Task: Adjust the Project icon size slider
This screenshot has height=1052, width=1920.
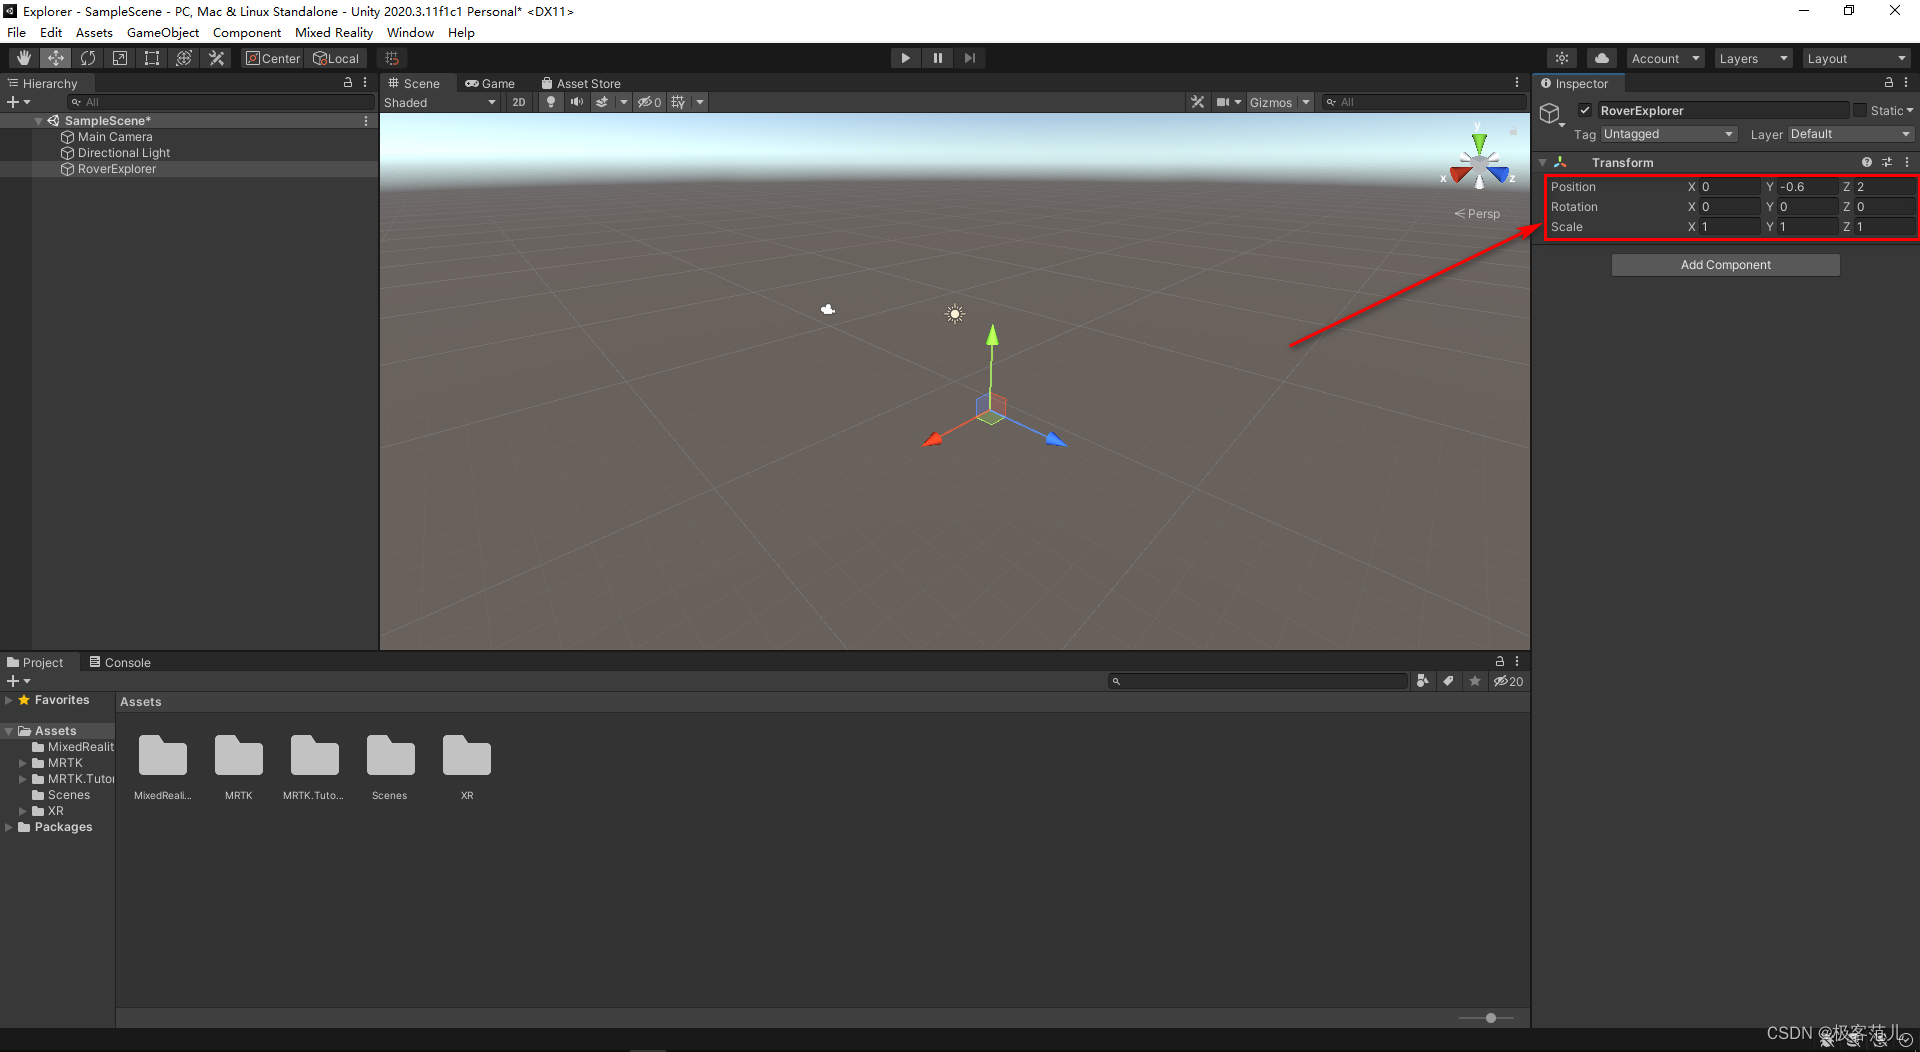Action: point(1490,1018)
